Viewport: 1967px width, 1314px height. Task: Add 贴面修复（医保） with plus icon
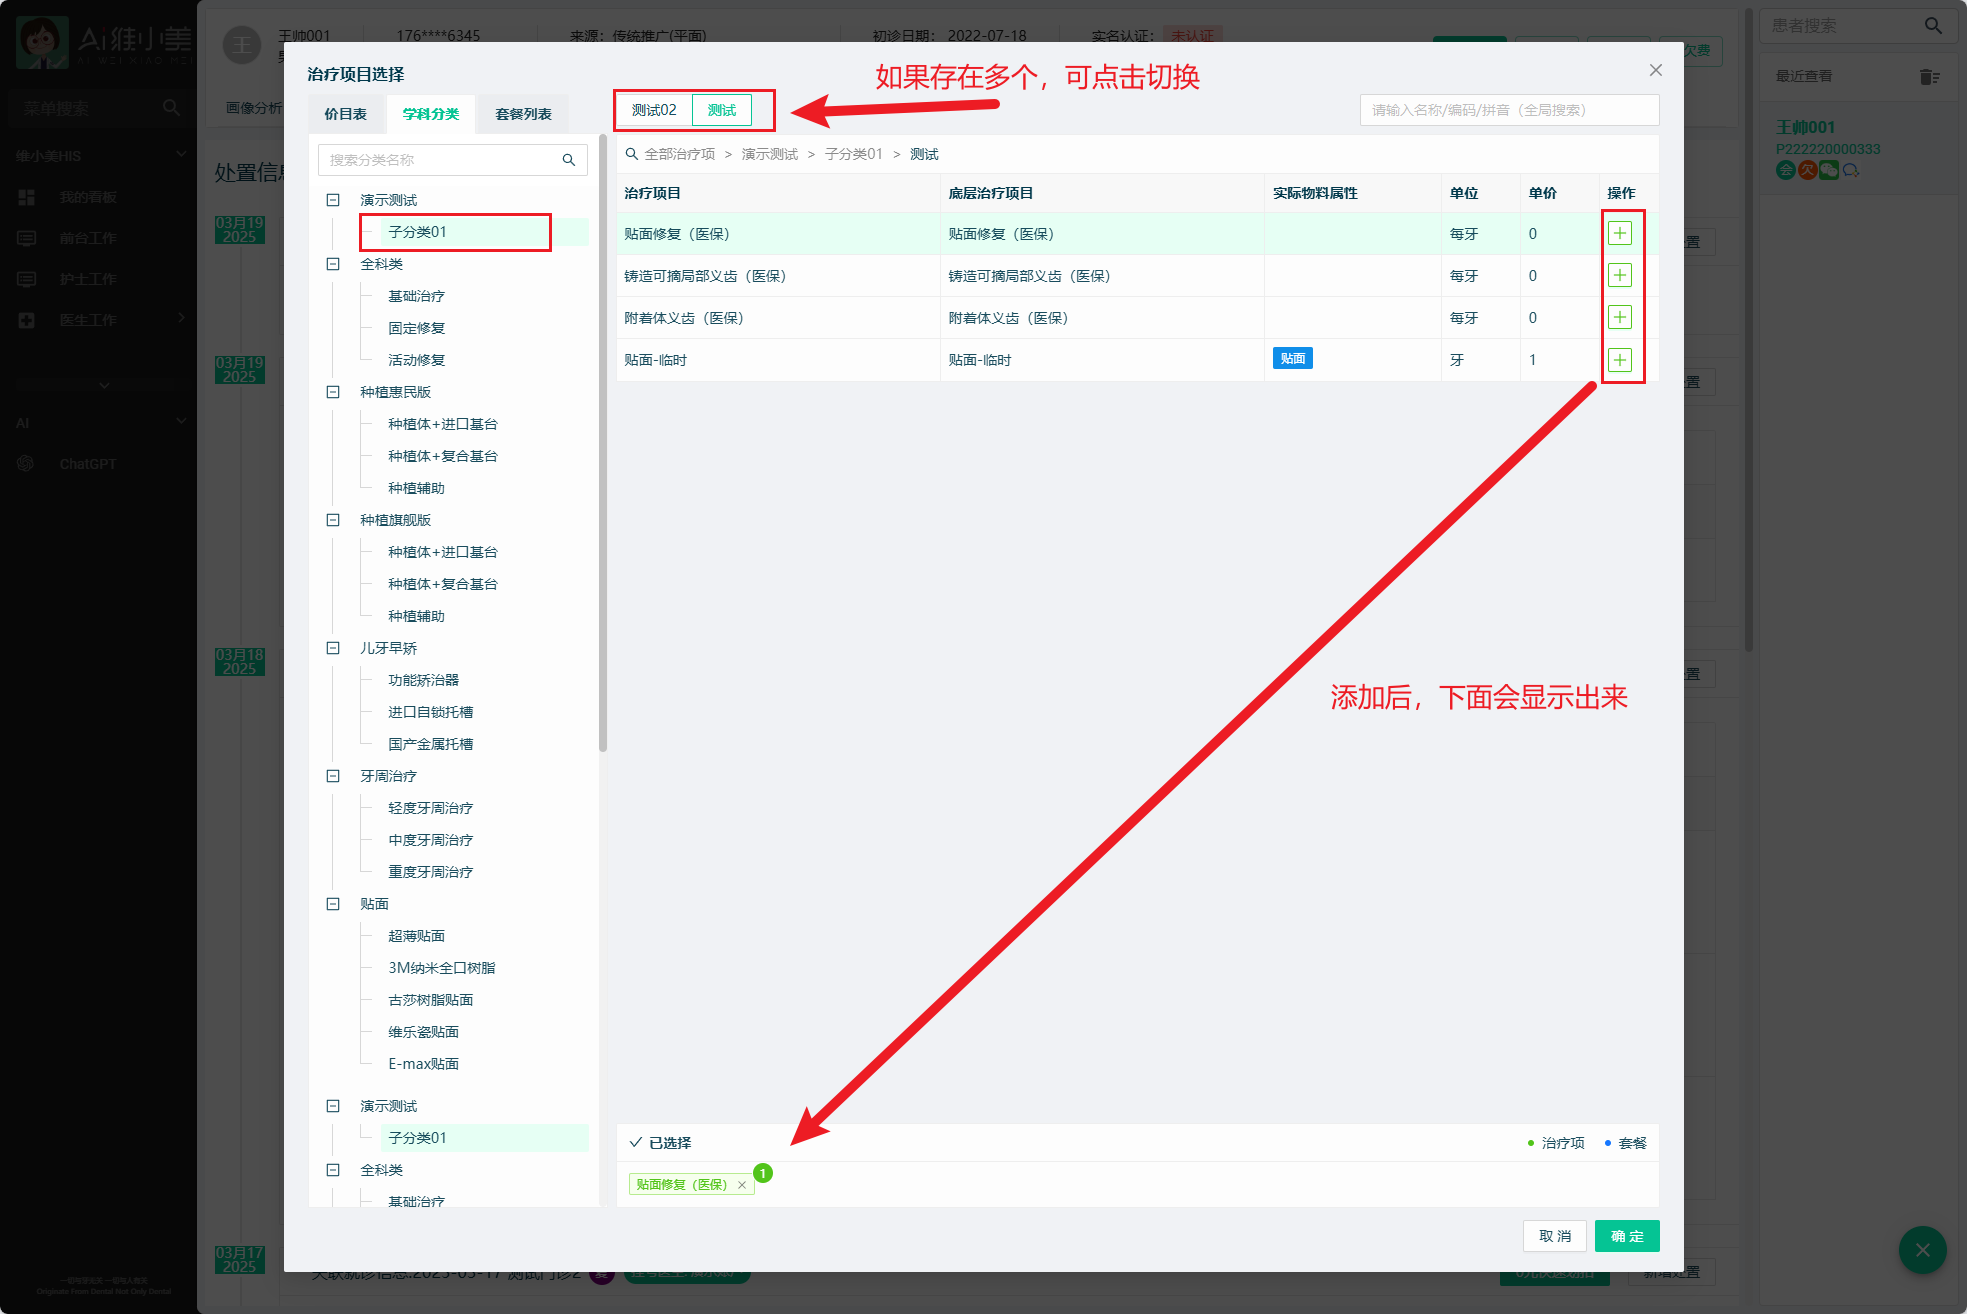point(1619,234)
